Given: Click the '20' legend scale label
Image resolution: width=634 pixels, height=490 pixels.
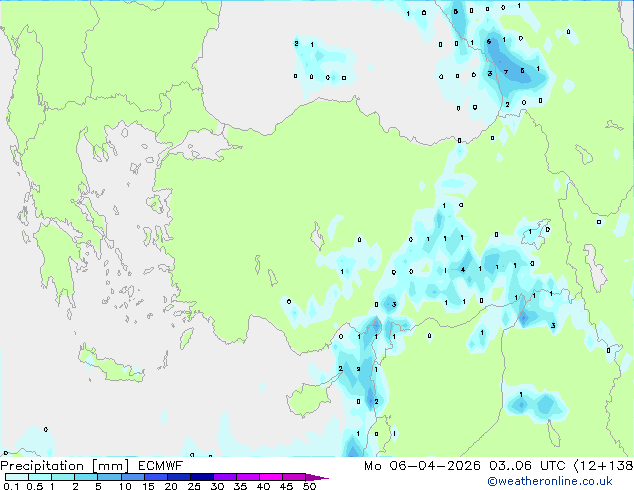Looking at the screenshot, I should click(171, 486).
